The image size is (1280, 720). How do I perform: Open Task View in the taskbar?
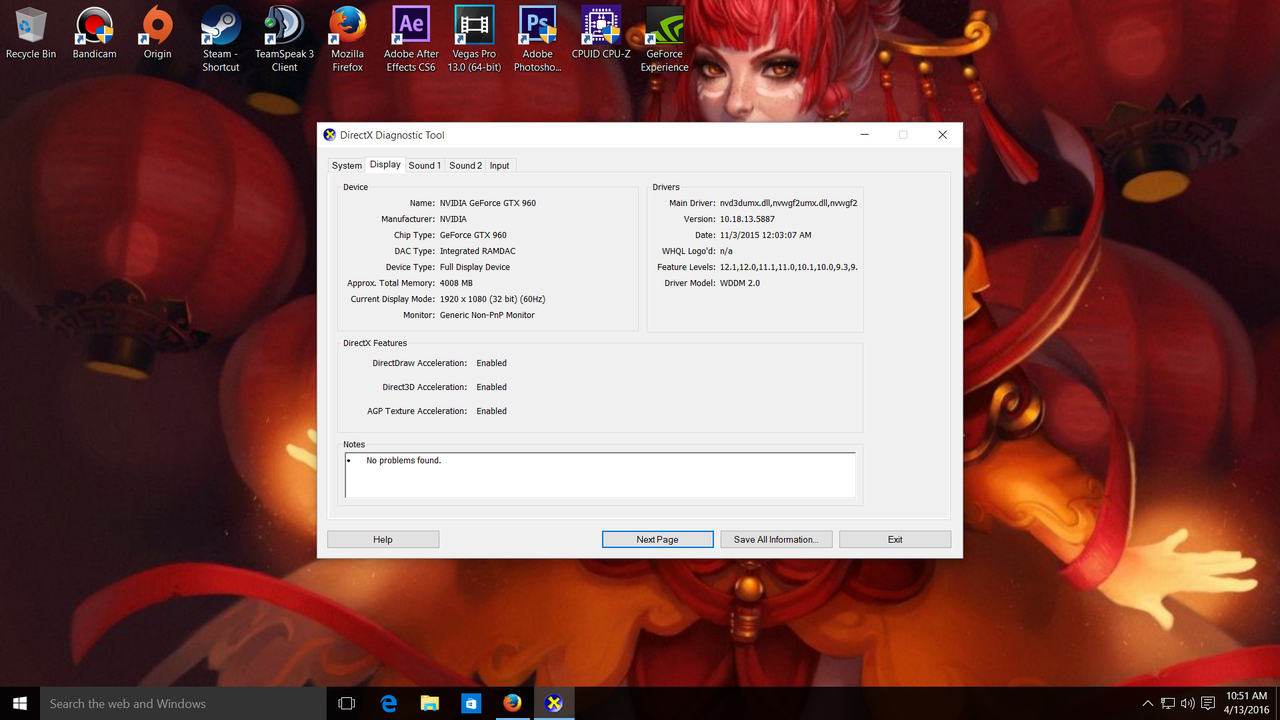coord(347,703)
